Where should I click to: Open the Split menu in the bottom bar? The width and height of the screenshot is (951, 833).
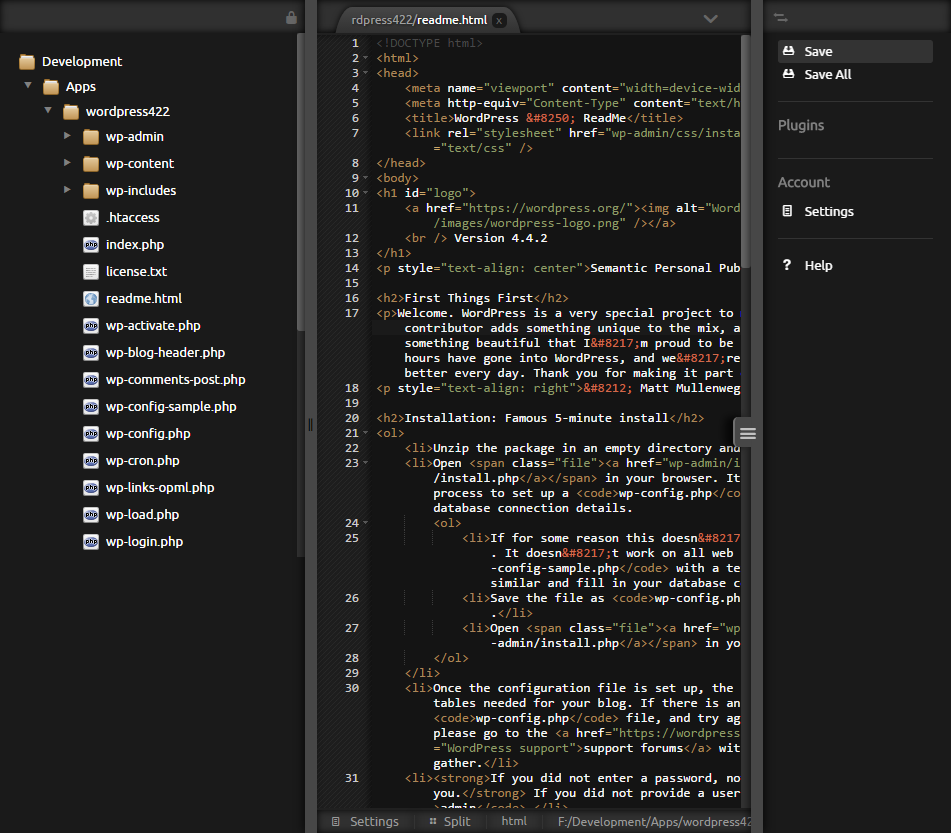coord(448,821)
